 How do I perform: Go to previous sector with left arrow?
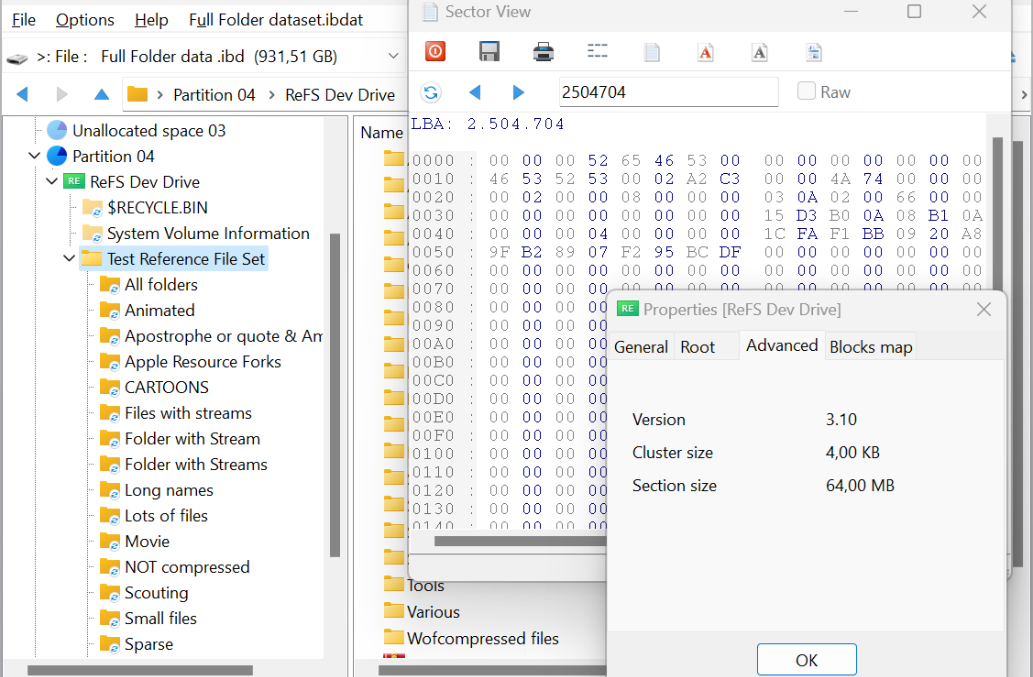(474, 92)
